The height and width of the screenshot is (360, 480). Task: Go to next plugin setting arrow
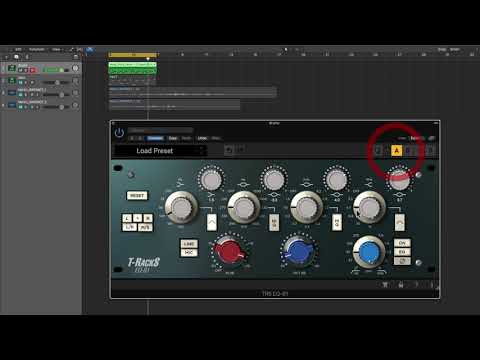point(140,138)
